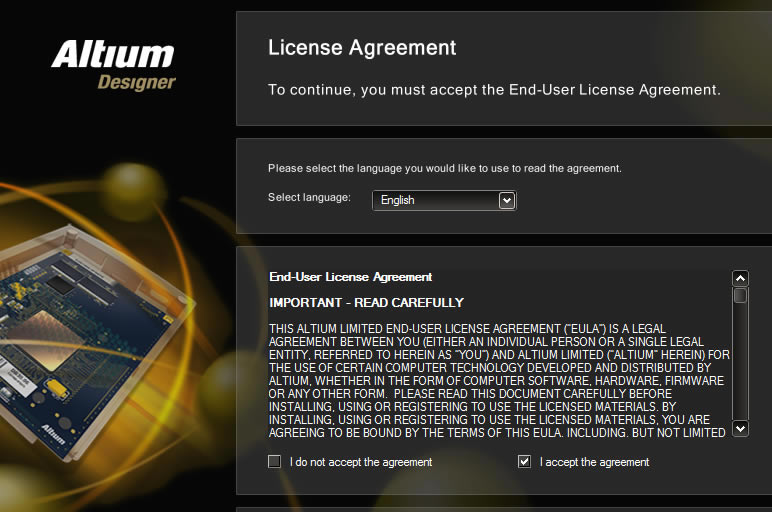Image resolution: width=772 pixels, height=512 pixels.
Task: Click the English language combo box field
Action: click(444, 200)
